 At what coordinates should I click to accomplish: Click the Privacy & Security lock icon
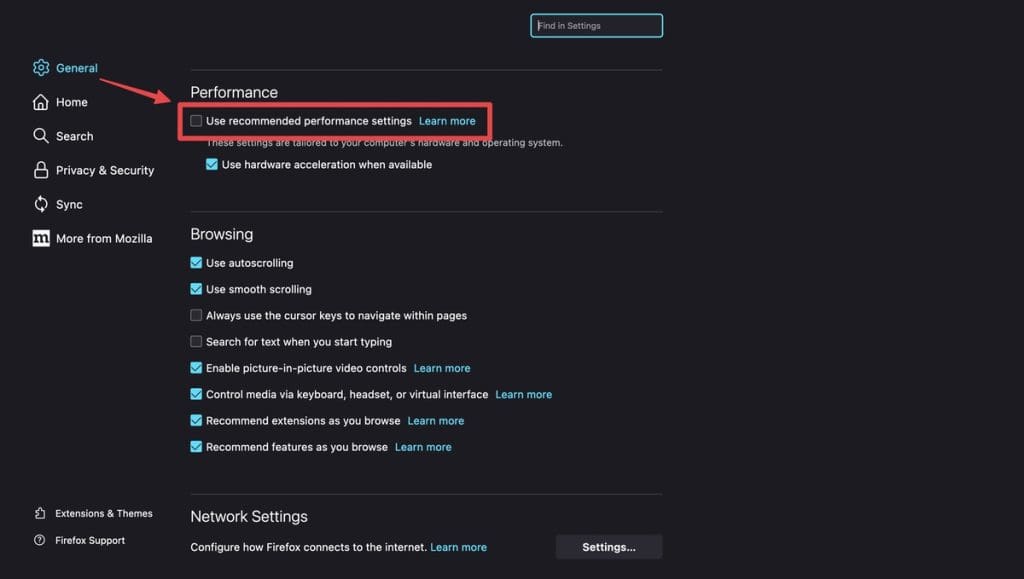click(41, 170)
